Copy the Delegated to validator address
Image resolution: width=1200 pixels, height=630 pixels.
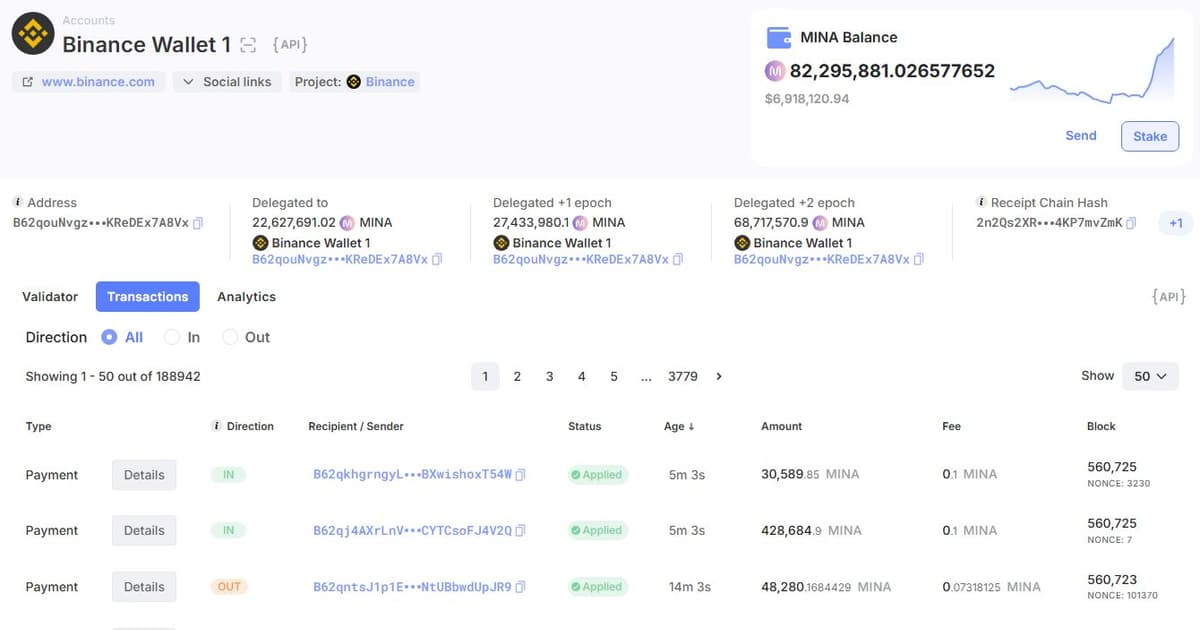point(437,259)
